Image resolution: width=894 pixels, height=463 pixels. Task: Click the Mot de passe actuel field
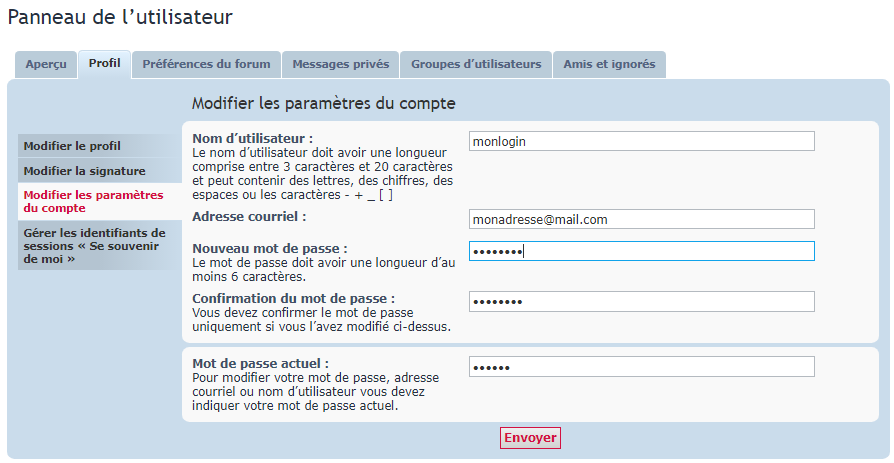pos(641,367)
